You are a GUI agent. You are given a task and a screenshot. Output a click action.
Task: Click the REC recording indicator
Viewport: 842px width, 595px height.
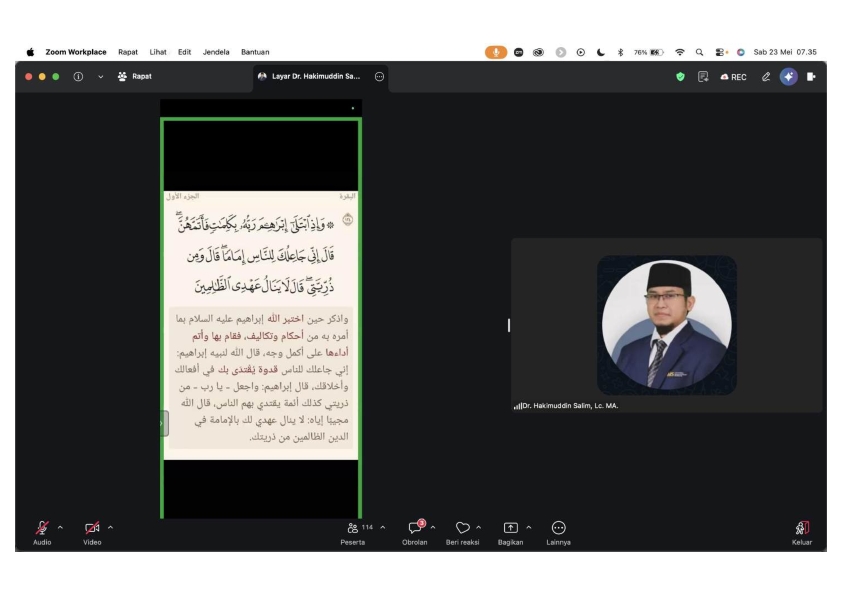[x=734, y=77]
